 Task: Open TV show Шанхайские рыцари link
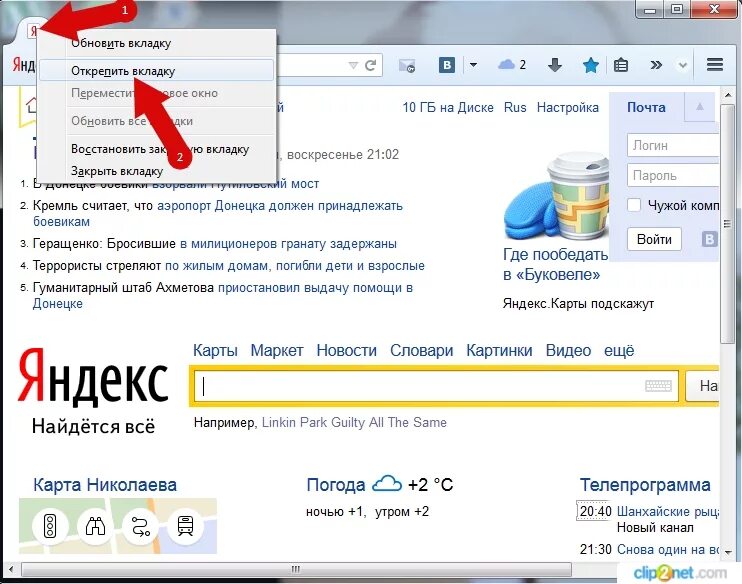coord(668,512)
